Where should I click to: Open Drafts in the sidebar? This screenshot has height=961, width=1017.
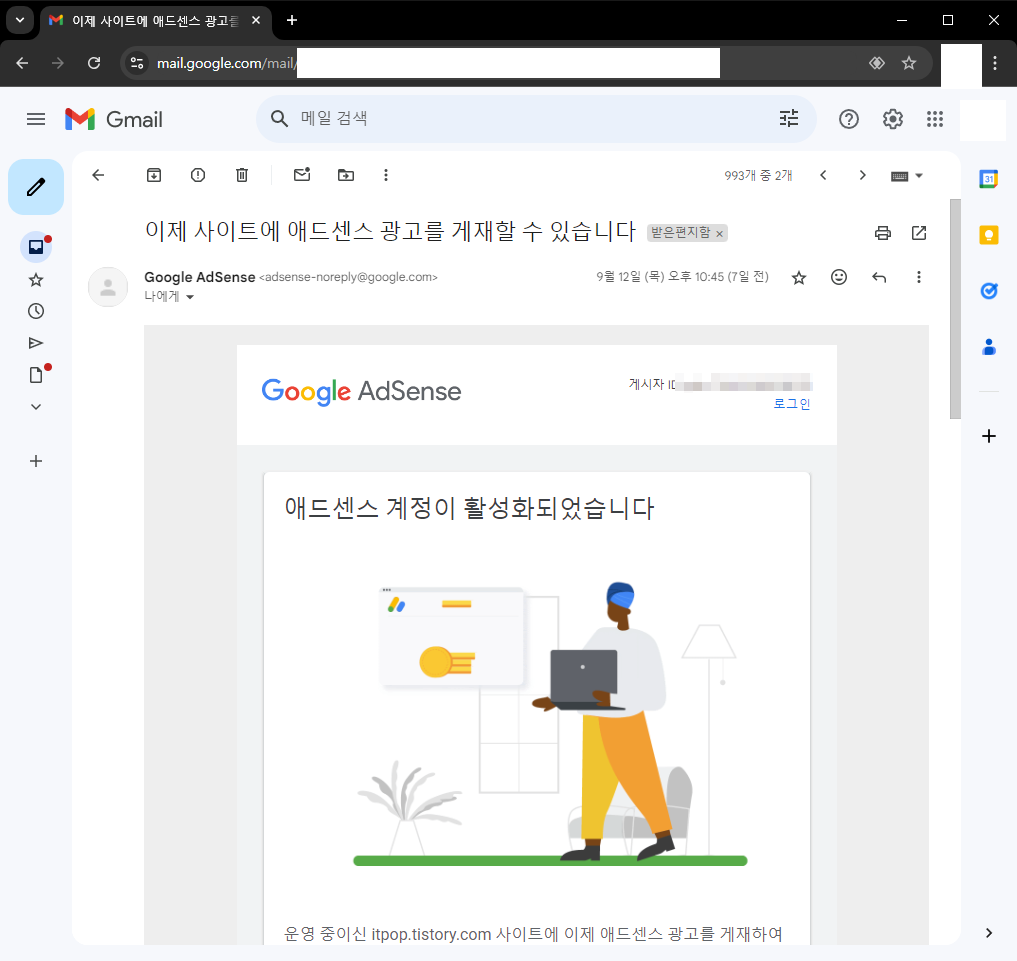tap(36, 375)
